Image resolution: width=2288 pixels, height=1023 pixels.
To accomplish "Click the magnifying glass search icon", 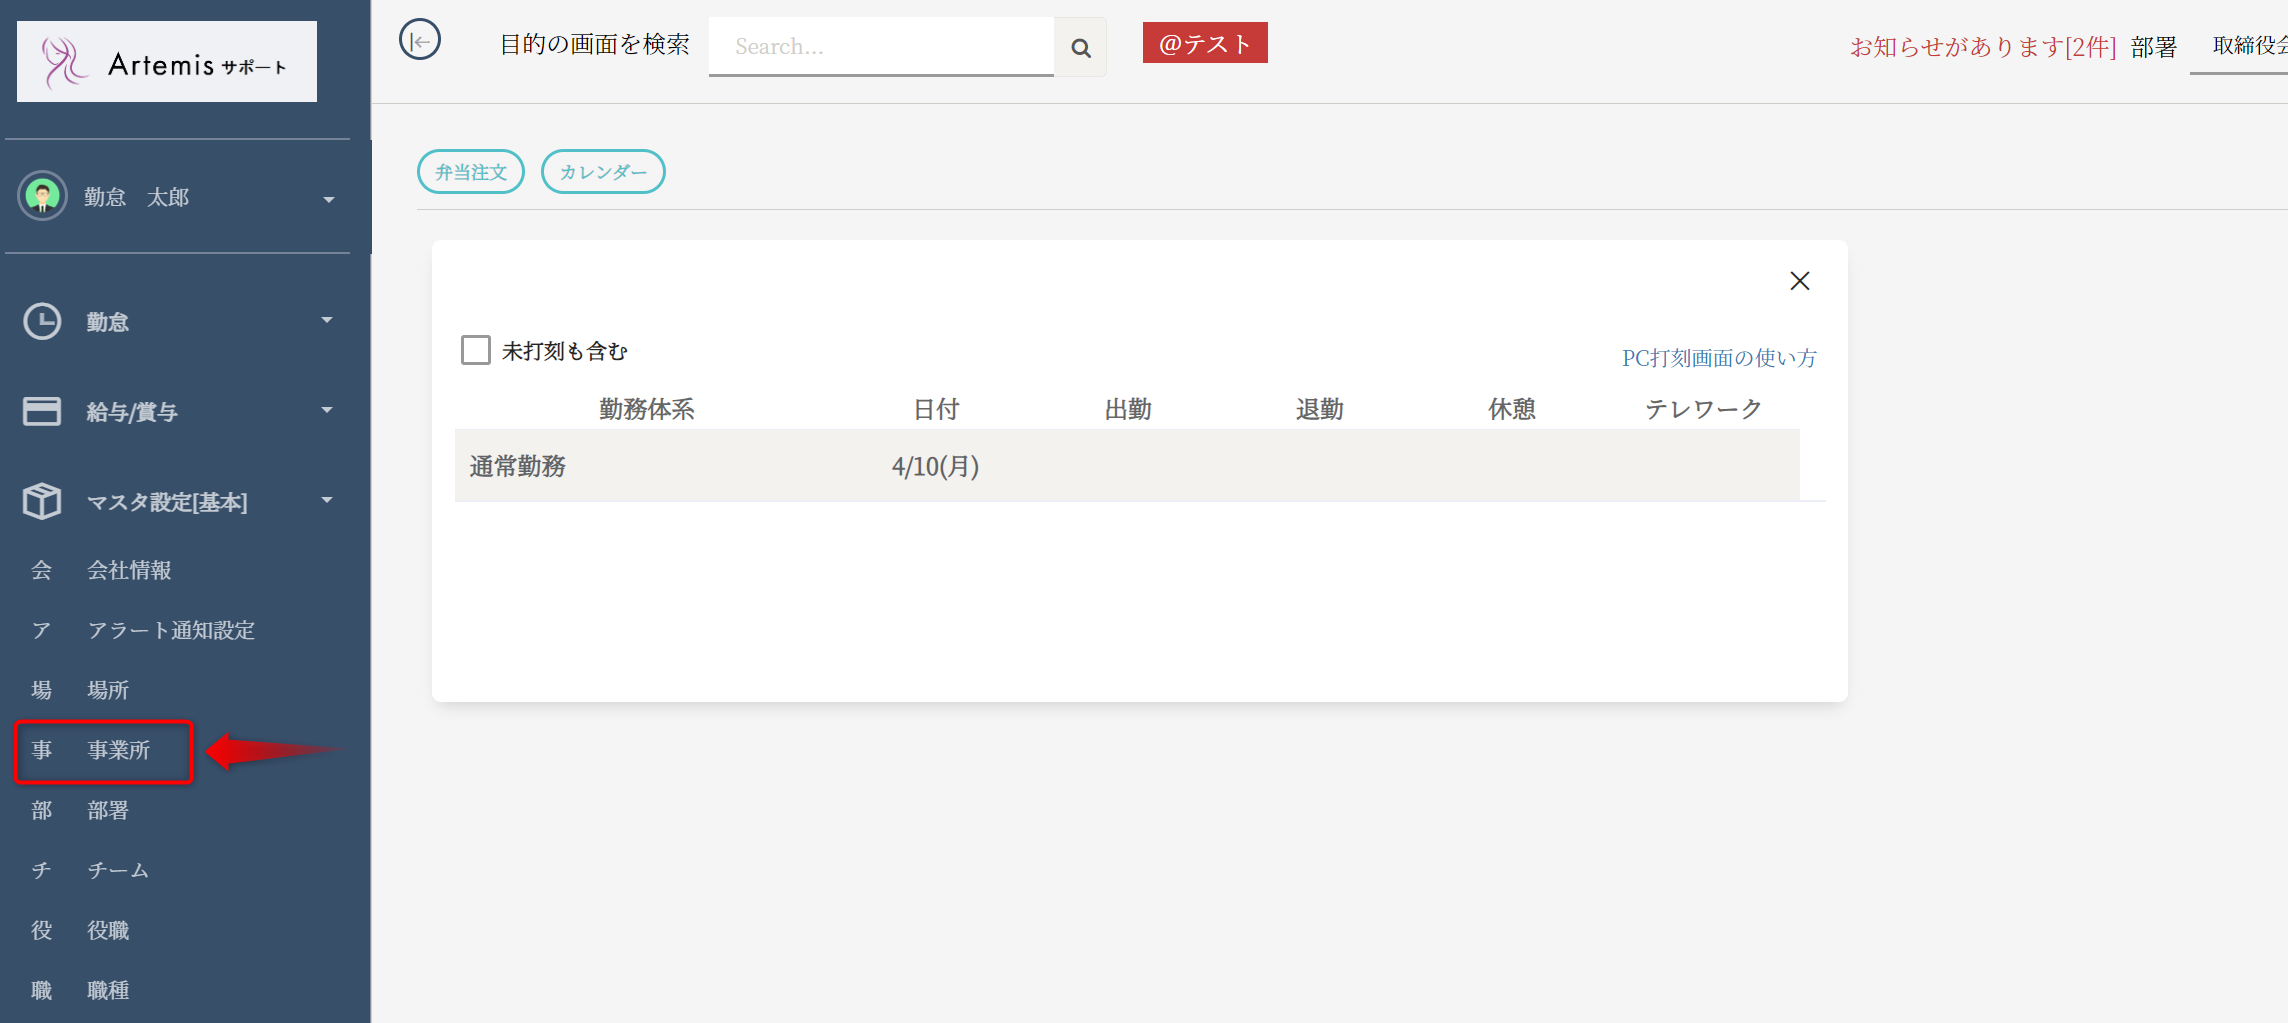I will tap(1080, 47).
